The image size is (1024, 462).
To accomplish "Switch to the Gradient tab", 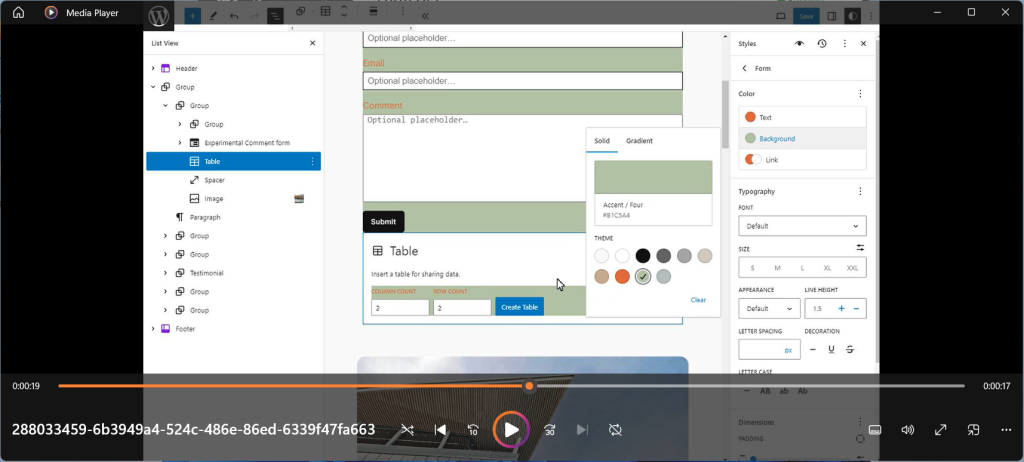I will 639,141.
